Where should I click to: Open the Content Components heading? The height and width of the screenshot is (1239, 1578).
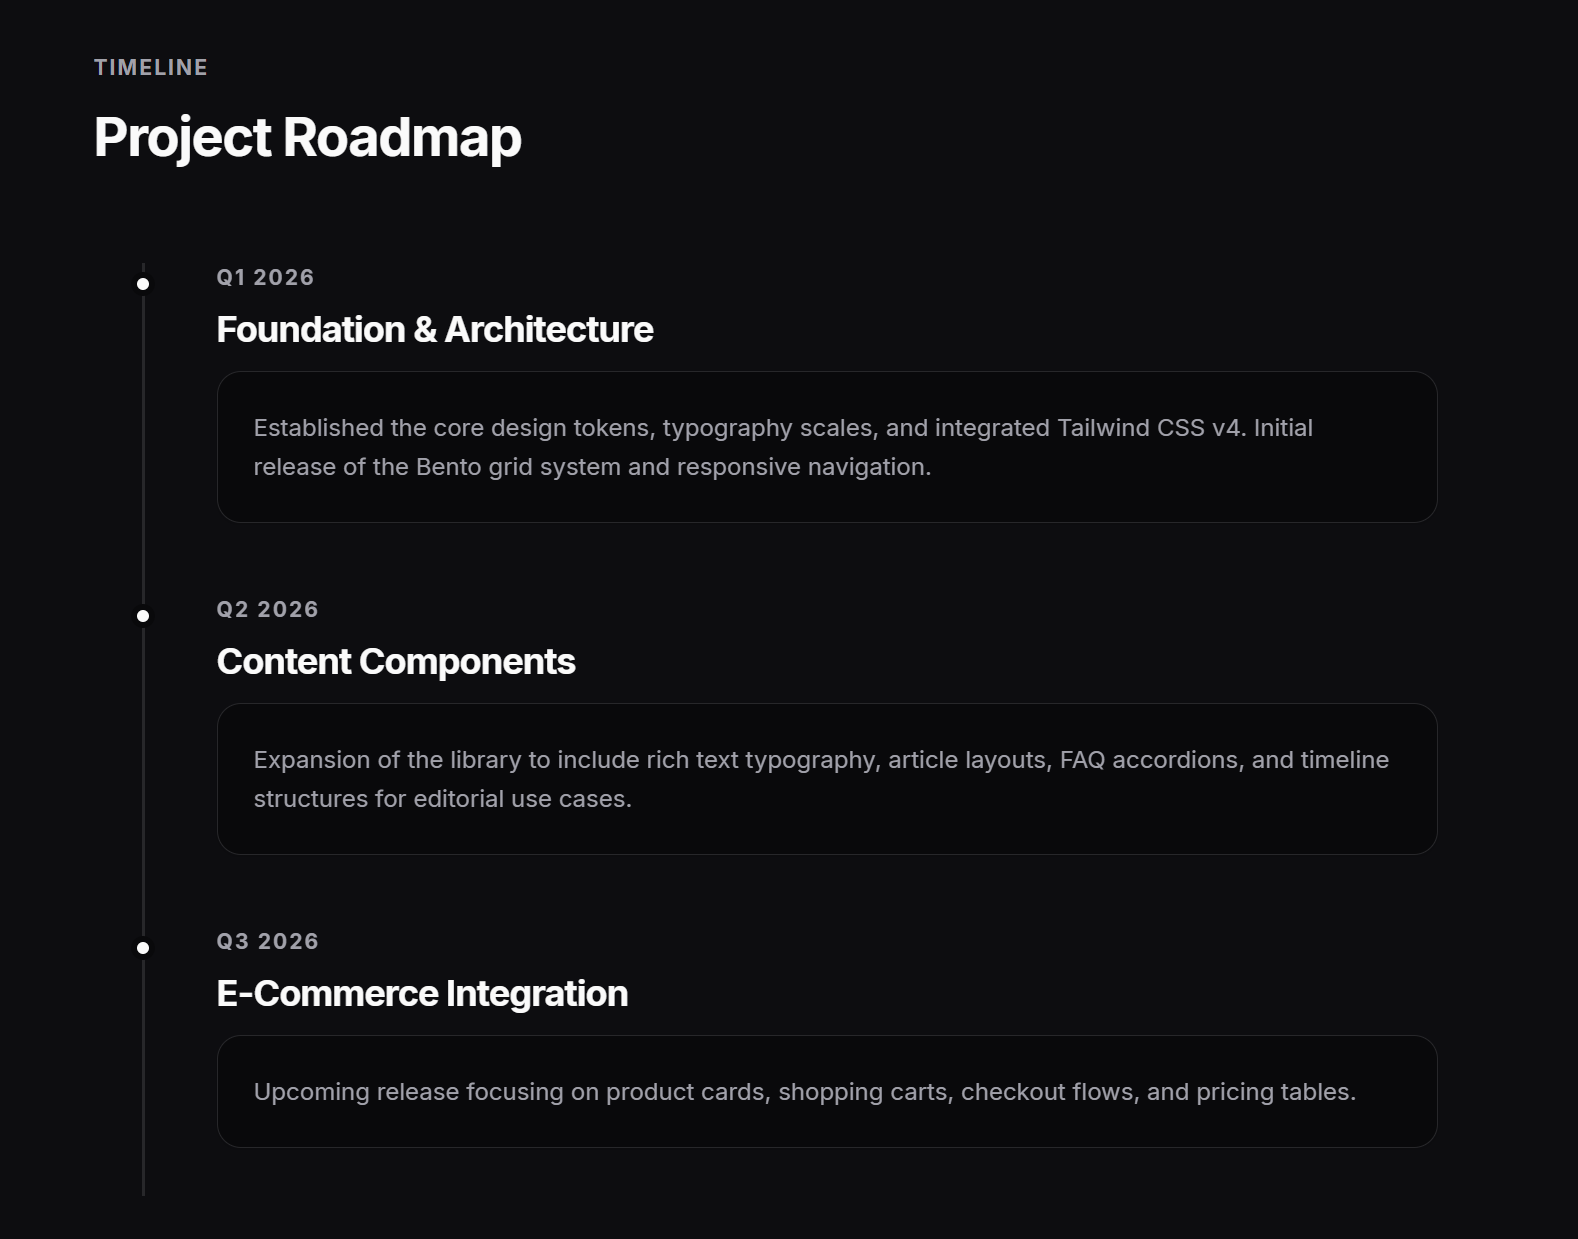[395, 662]
